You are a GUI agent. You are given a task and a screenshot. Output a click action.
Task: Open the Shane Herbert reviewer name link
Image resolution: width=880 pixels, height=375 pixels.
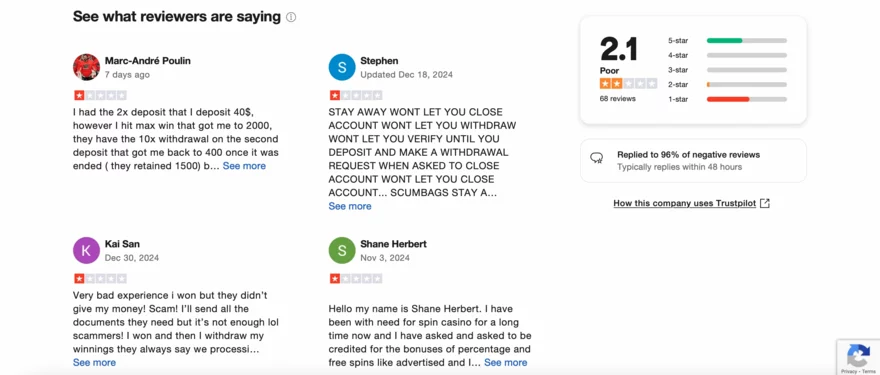(x=393, y=244)
